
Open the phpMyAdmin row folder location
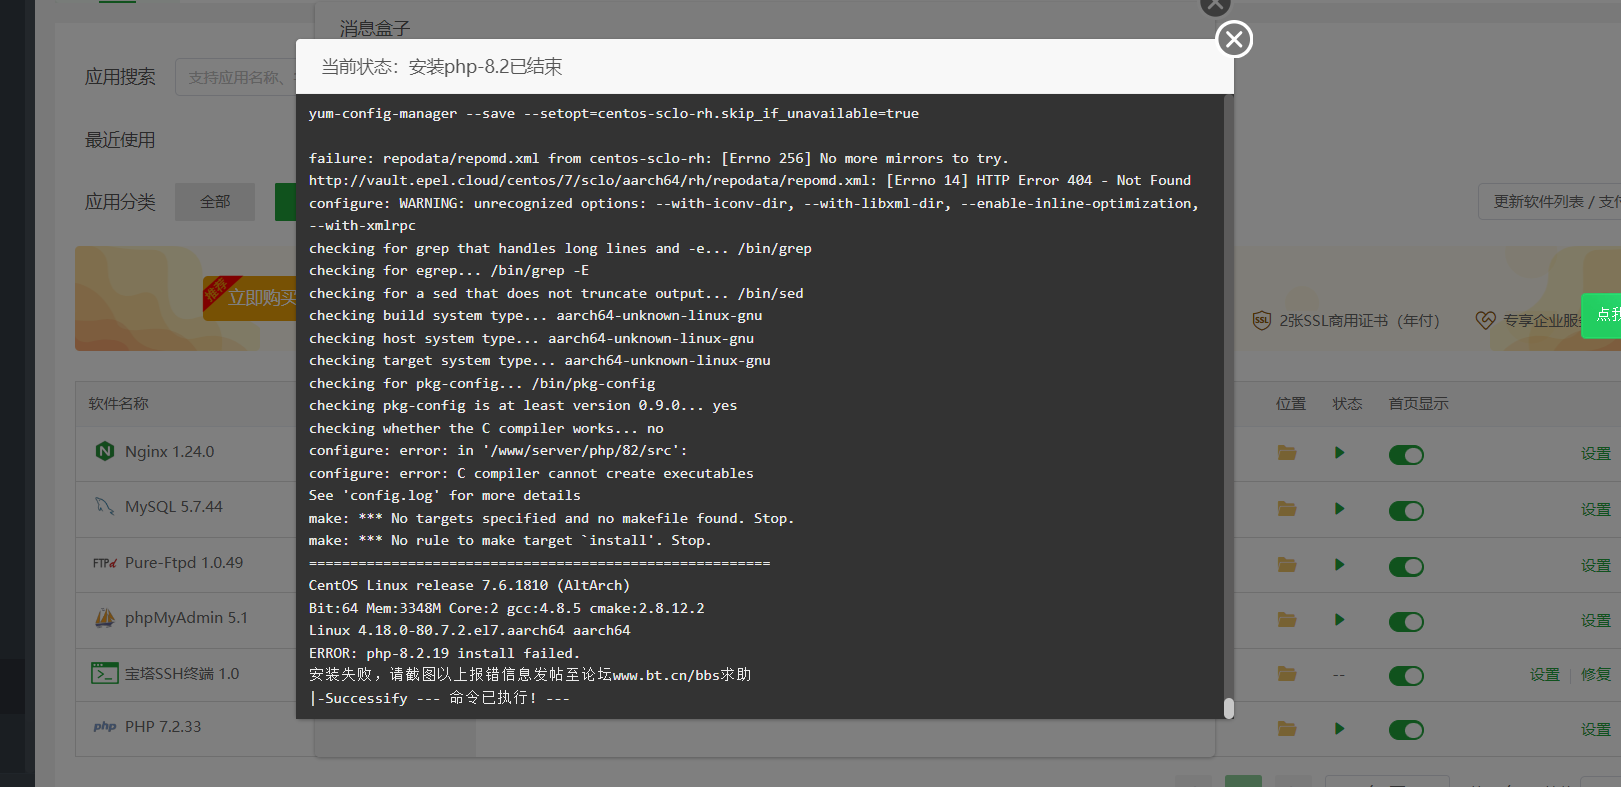point(1287,620)
